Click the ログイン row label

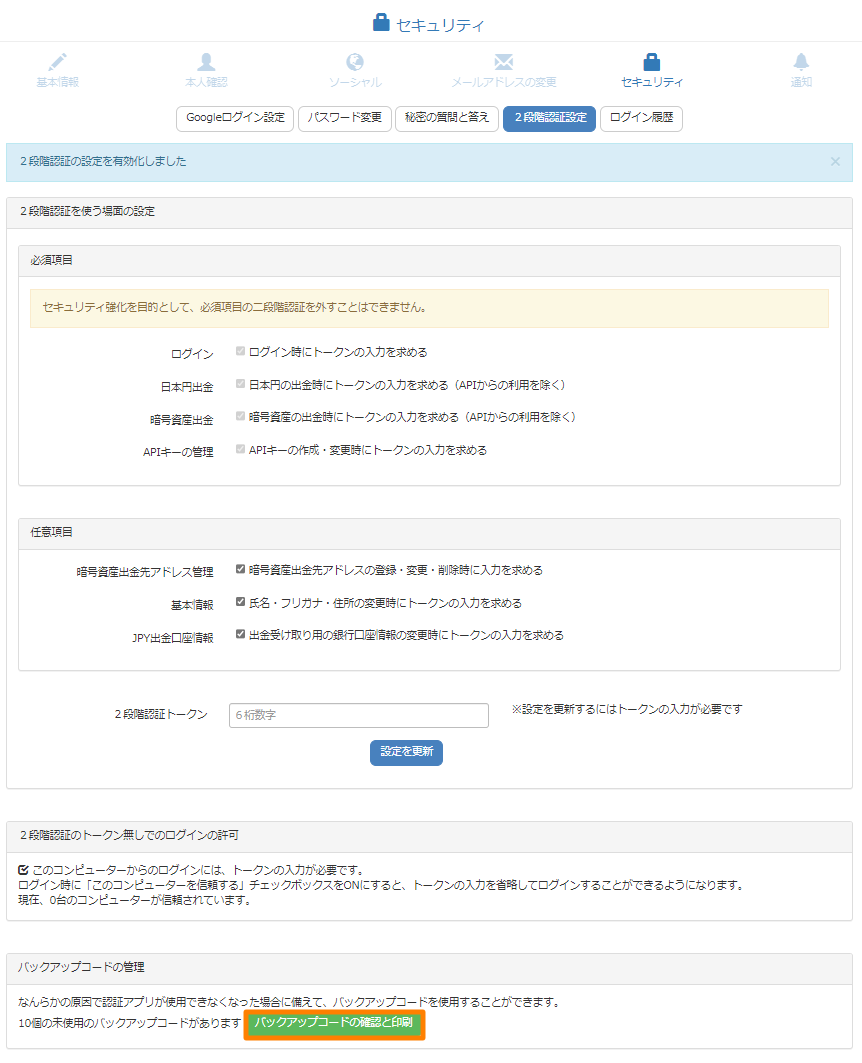pos(192,354)
